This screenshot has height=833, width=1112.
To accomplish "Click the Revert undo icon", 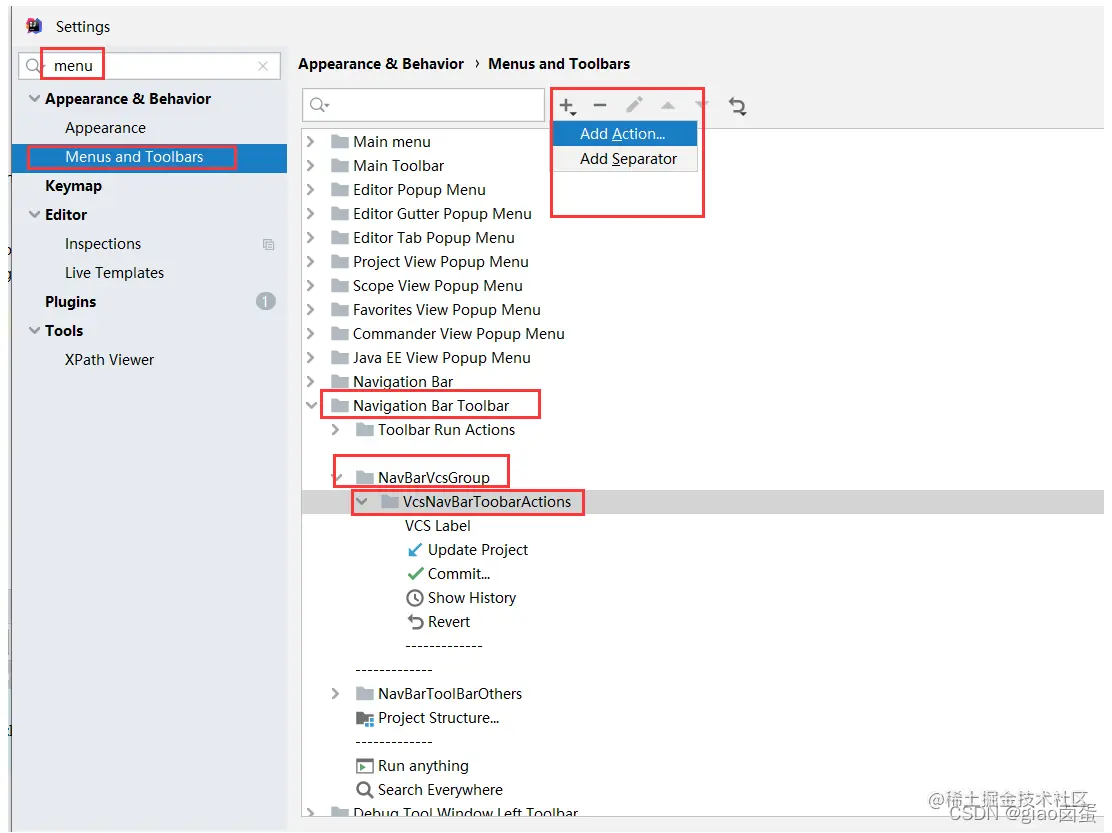I will tap(415, 622).
